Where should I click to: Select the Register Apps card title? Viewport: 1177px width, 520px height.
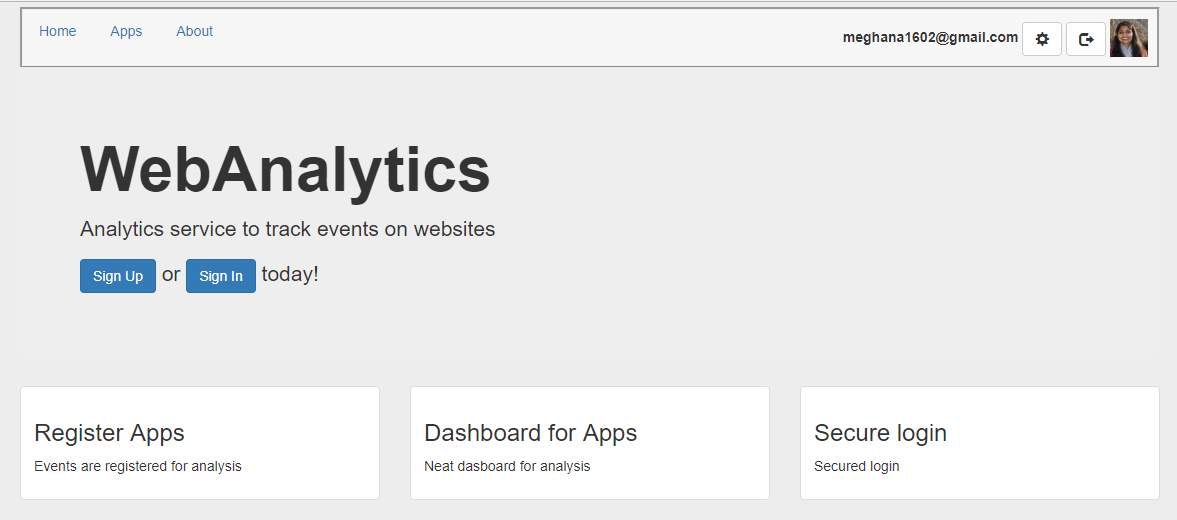[x=109, y=433]
